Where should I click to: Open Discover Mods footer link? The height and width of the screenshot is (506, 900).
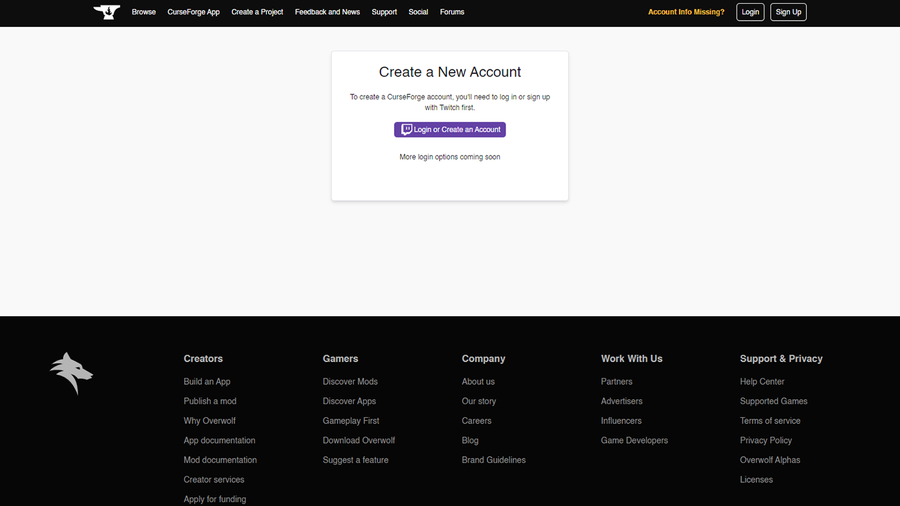pos(350,382)
